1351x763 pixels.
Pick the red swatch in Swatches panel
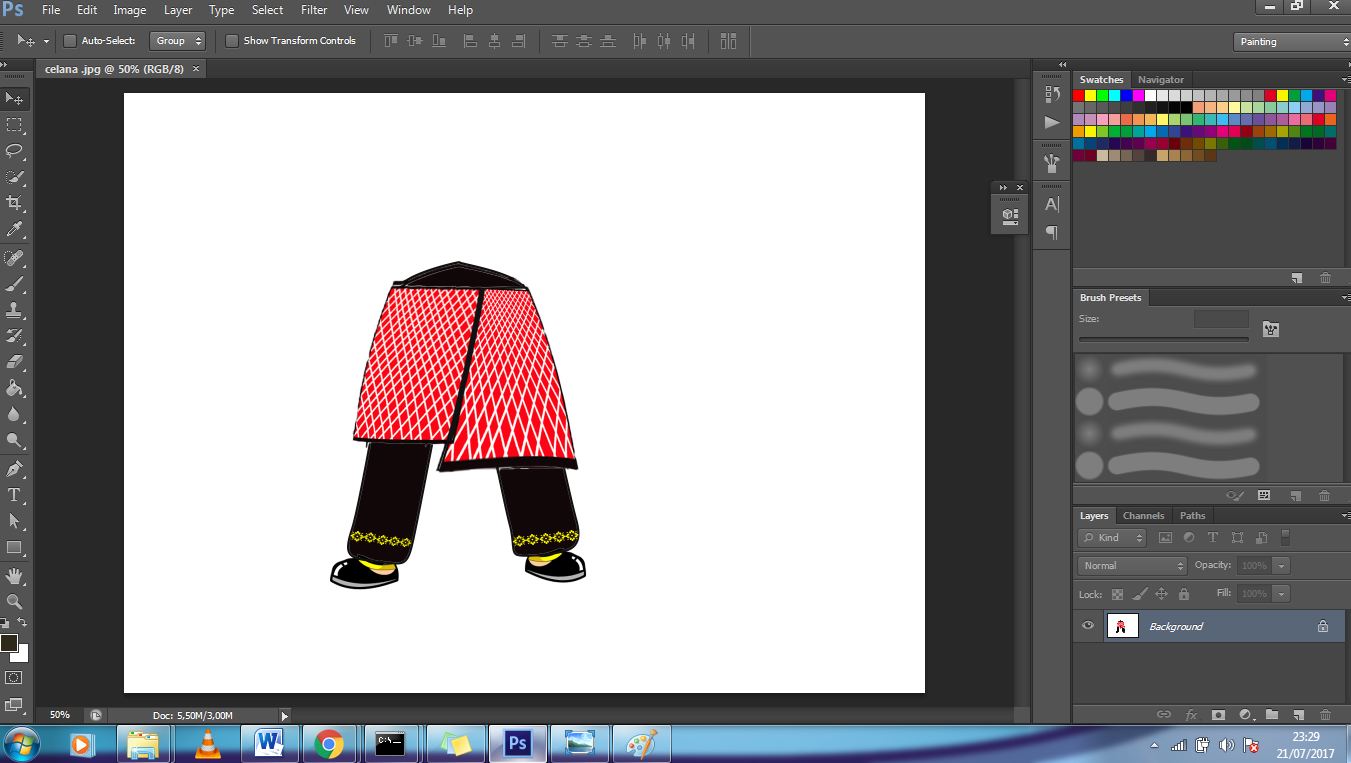click(x=1079, y=96)
